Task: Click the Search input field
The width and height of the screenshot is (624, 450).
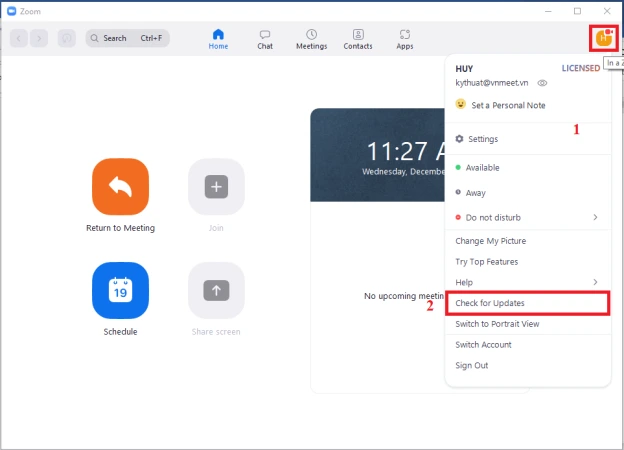Action: (128, 38)
